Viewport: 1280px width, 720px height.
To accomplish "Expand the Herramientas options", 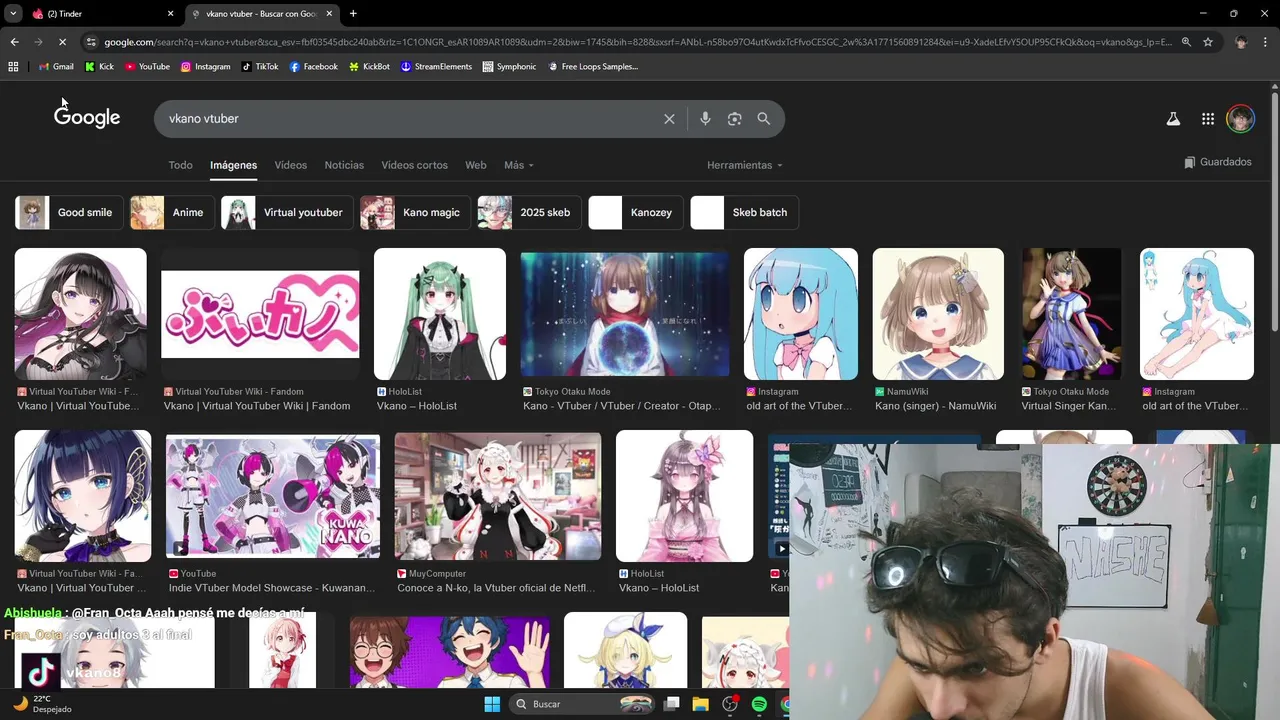I will pyautogui.click(x=745, y=165).
